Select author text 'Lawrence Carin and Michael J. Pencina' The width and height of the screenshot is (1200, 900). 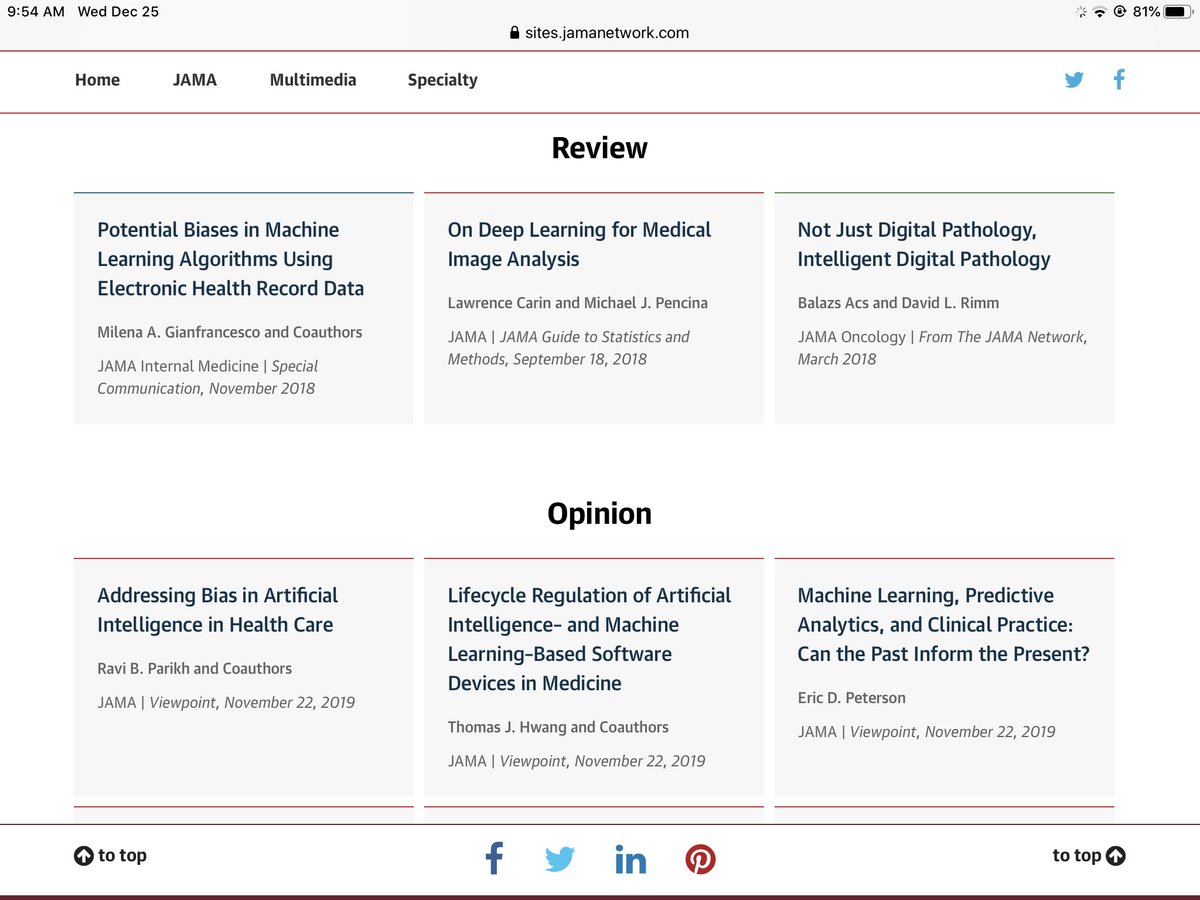578,303
